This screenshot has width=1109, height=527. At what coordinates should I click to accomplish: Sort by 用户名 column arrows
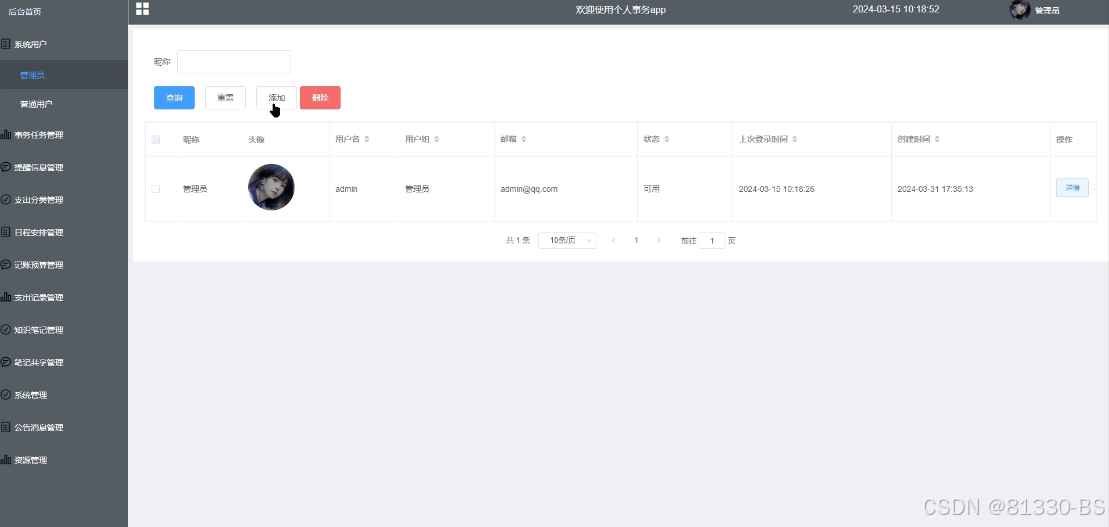pos(366,139)
